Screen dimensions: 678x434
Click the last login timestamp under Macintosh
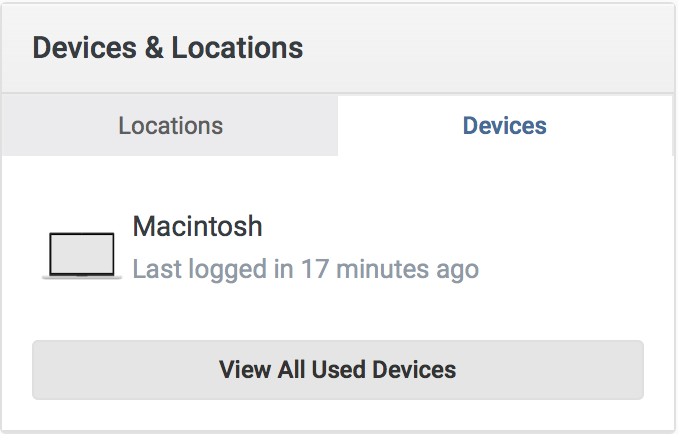(305, 269)
